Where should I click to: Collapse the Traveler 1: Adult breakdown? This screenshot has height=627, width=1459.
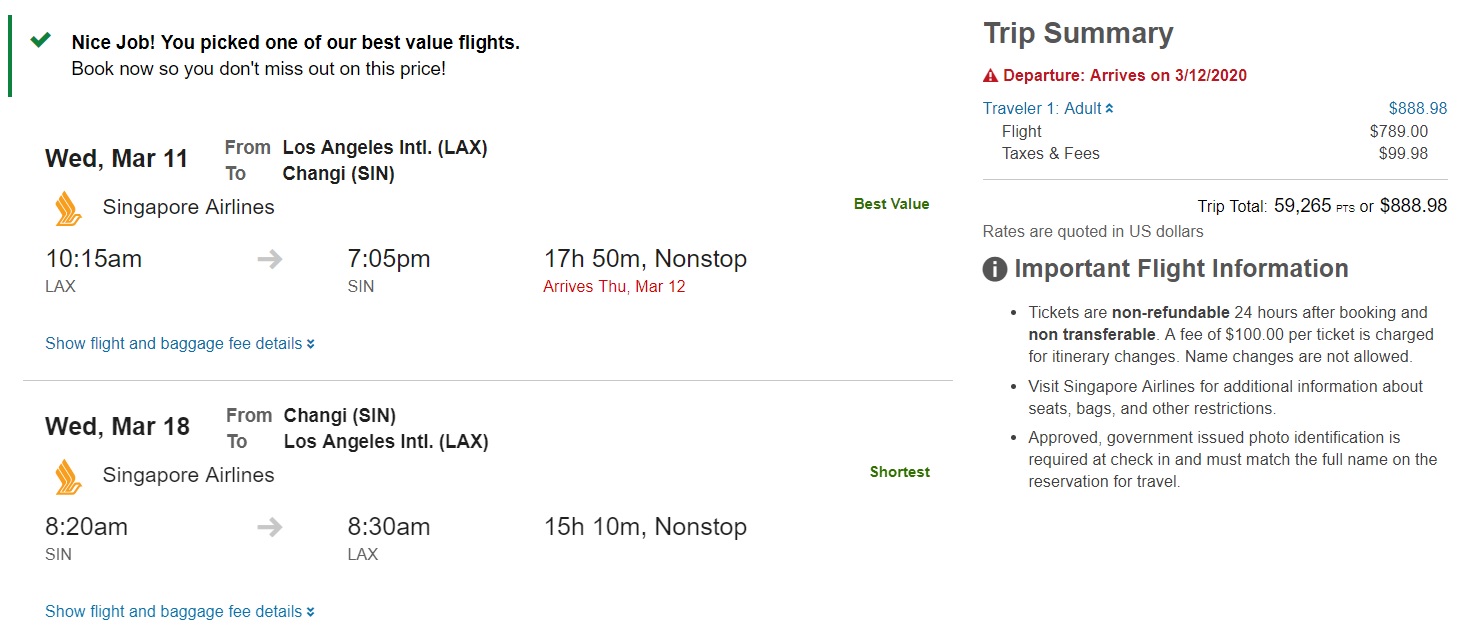point(1048,109)
